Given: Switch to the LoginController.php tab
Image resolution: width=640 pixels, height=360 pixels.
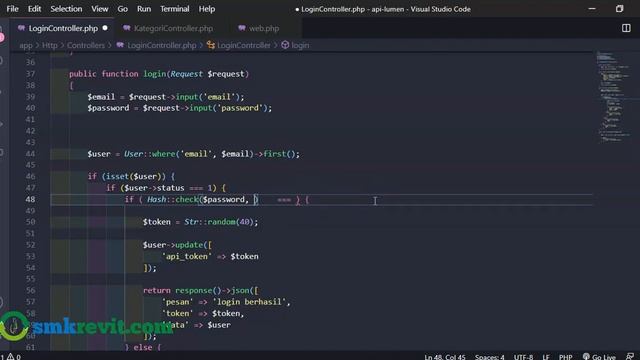Looking at the screenshot, I should (63, 28).
